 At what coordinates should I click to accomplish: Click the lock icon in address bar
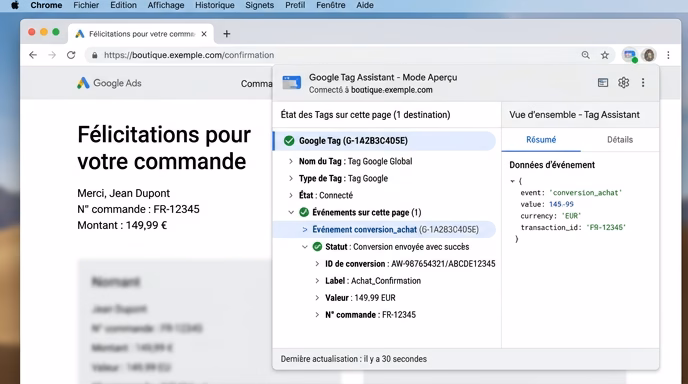point(94,55)
